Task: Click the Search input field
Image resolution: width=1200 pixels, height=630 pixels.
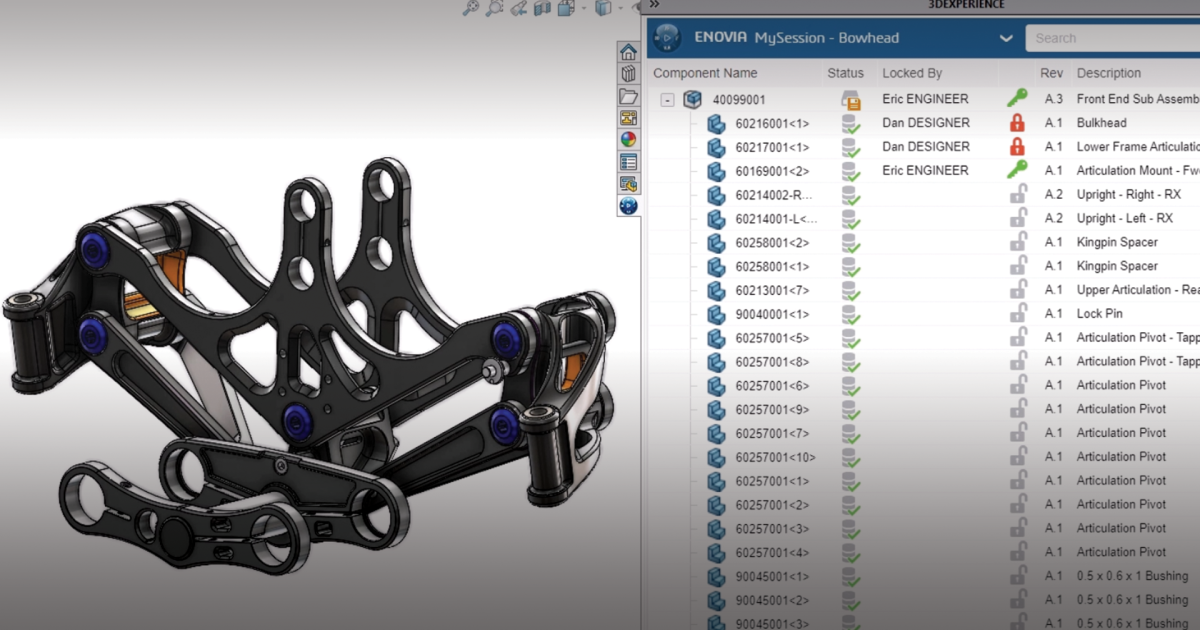Action: click(x=1110, y=38)
